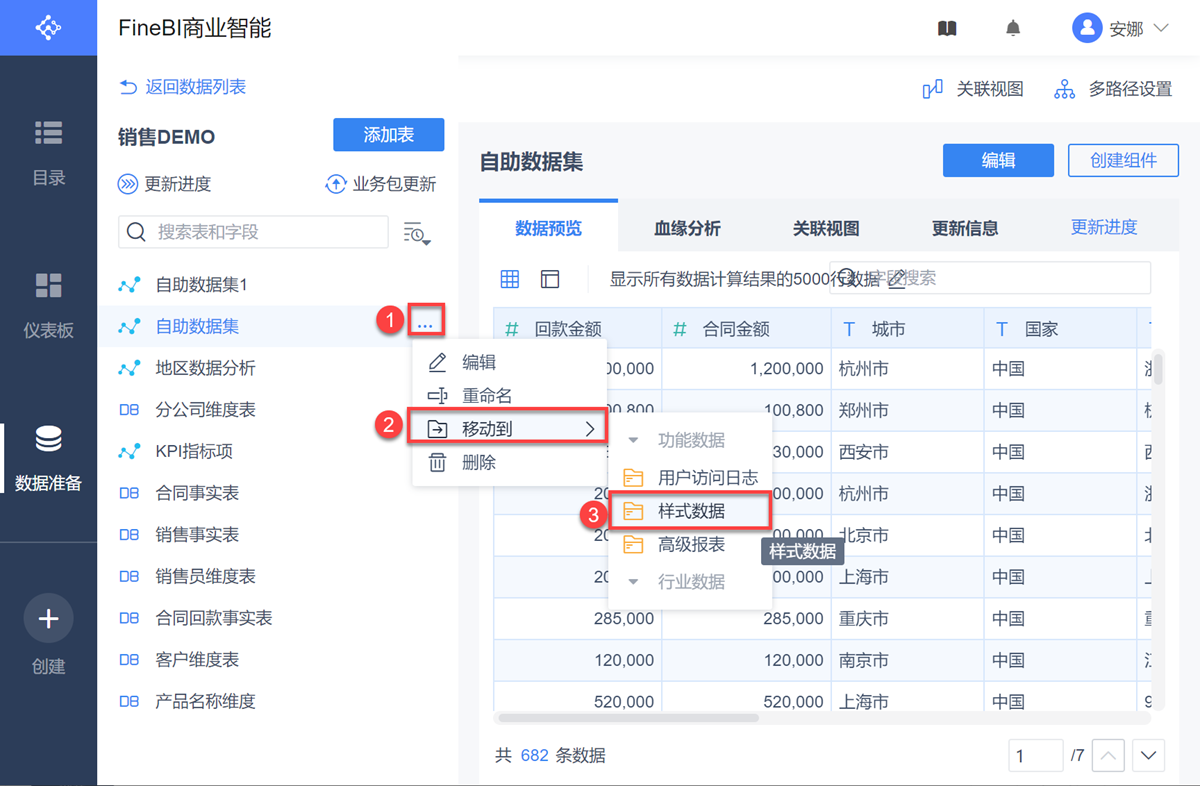Click the 回款金额 column header

[578, 328]
